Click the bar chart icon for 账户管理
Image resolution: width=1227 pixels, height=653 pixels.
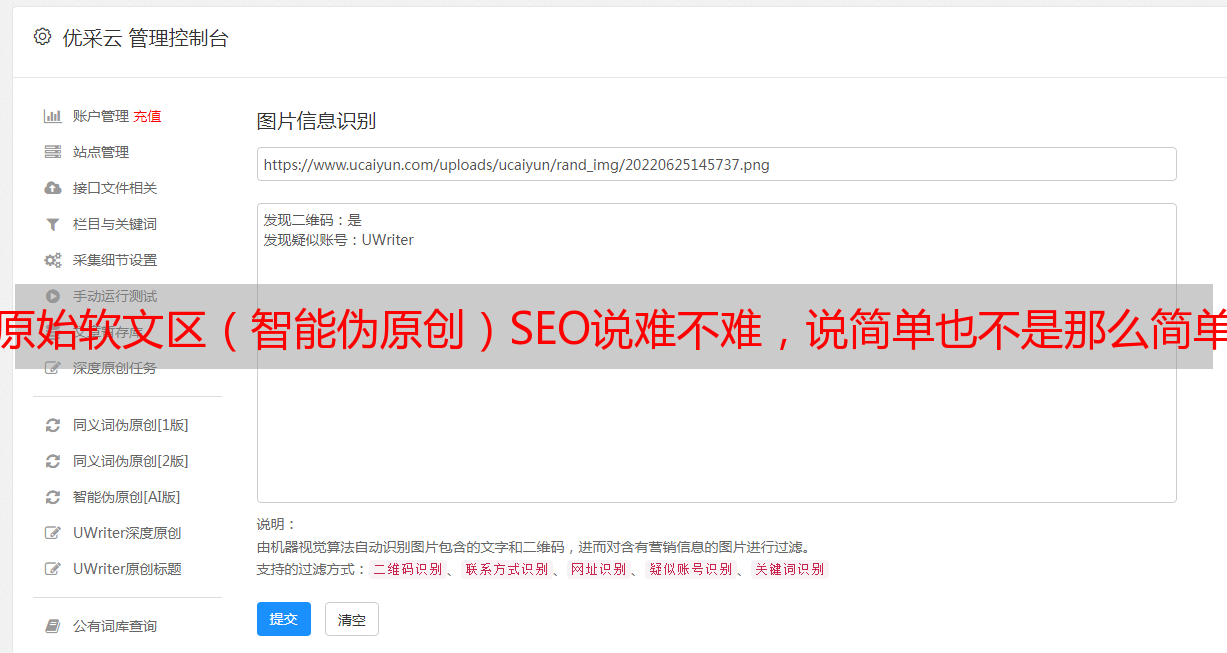click(x=53, y=116)
